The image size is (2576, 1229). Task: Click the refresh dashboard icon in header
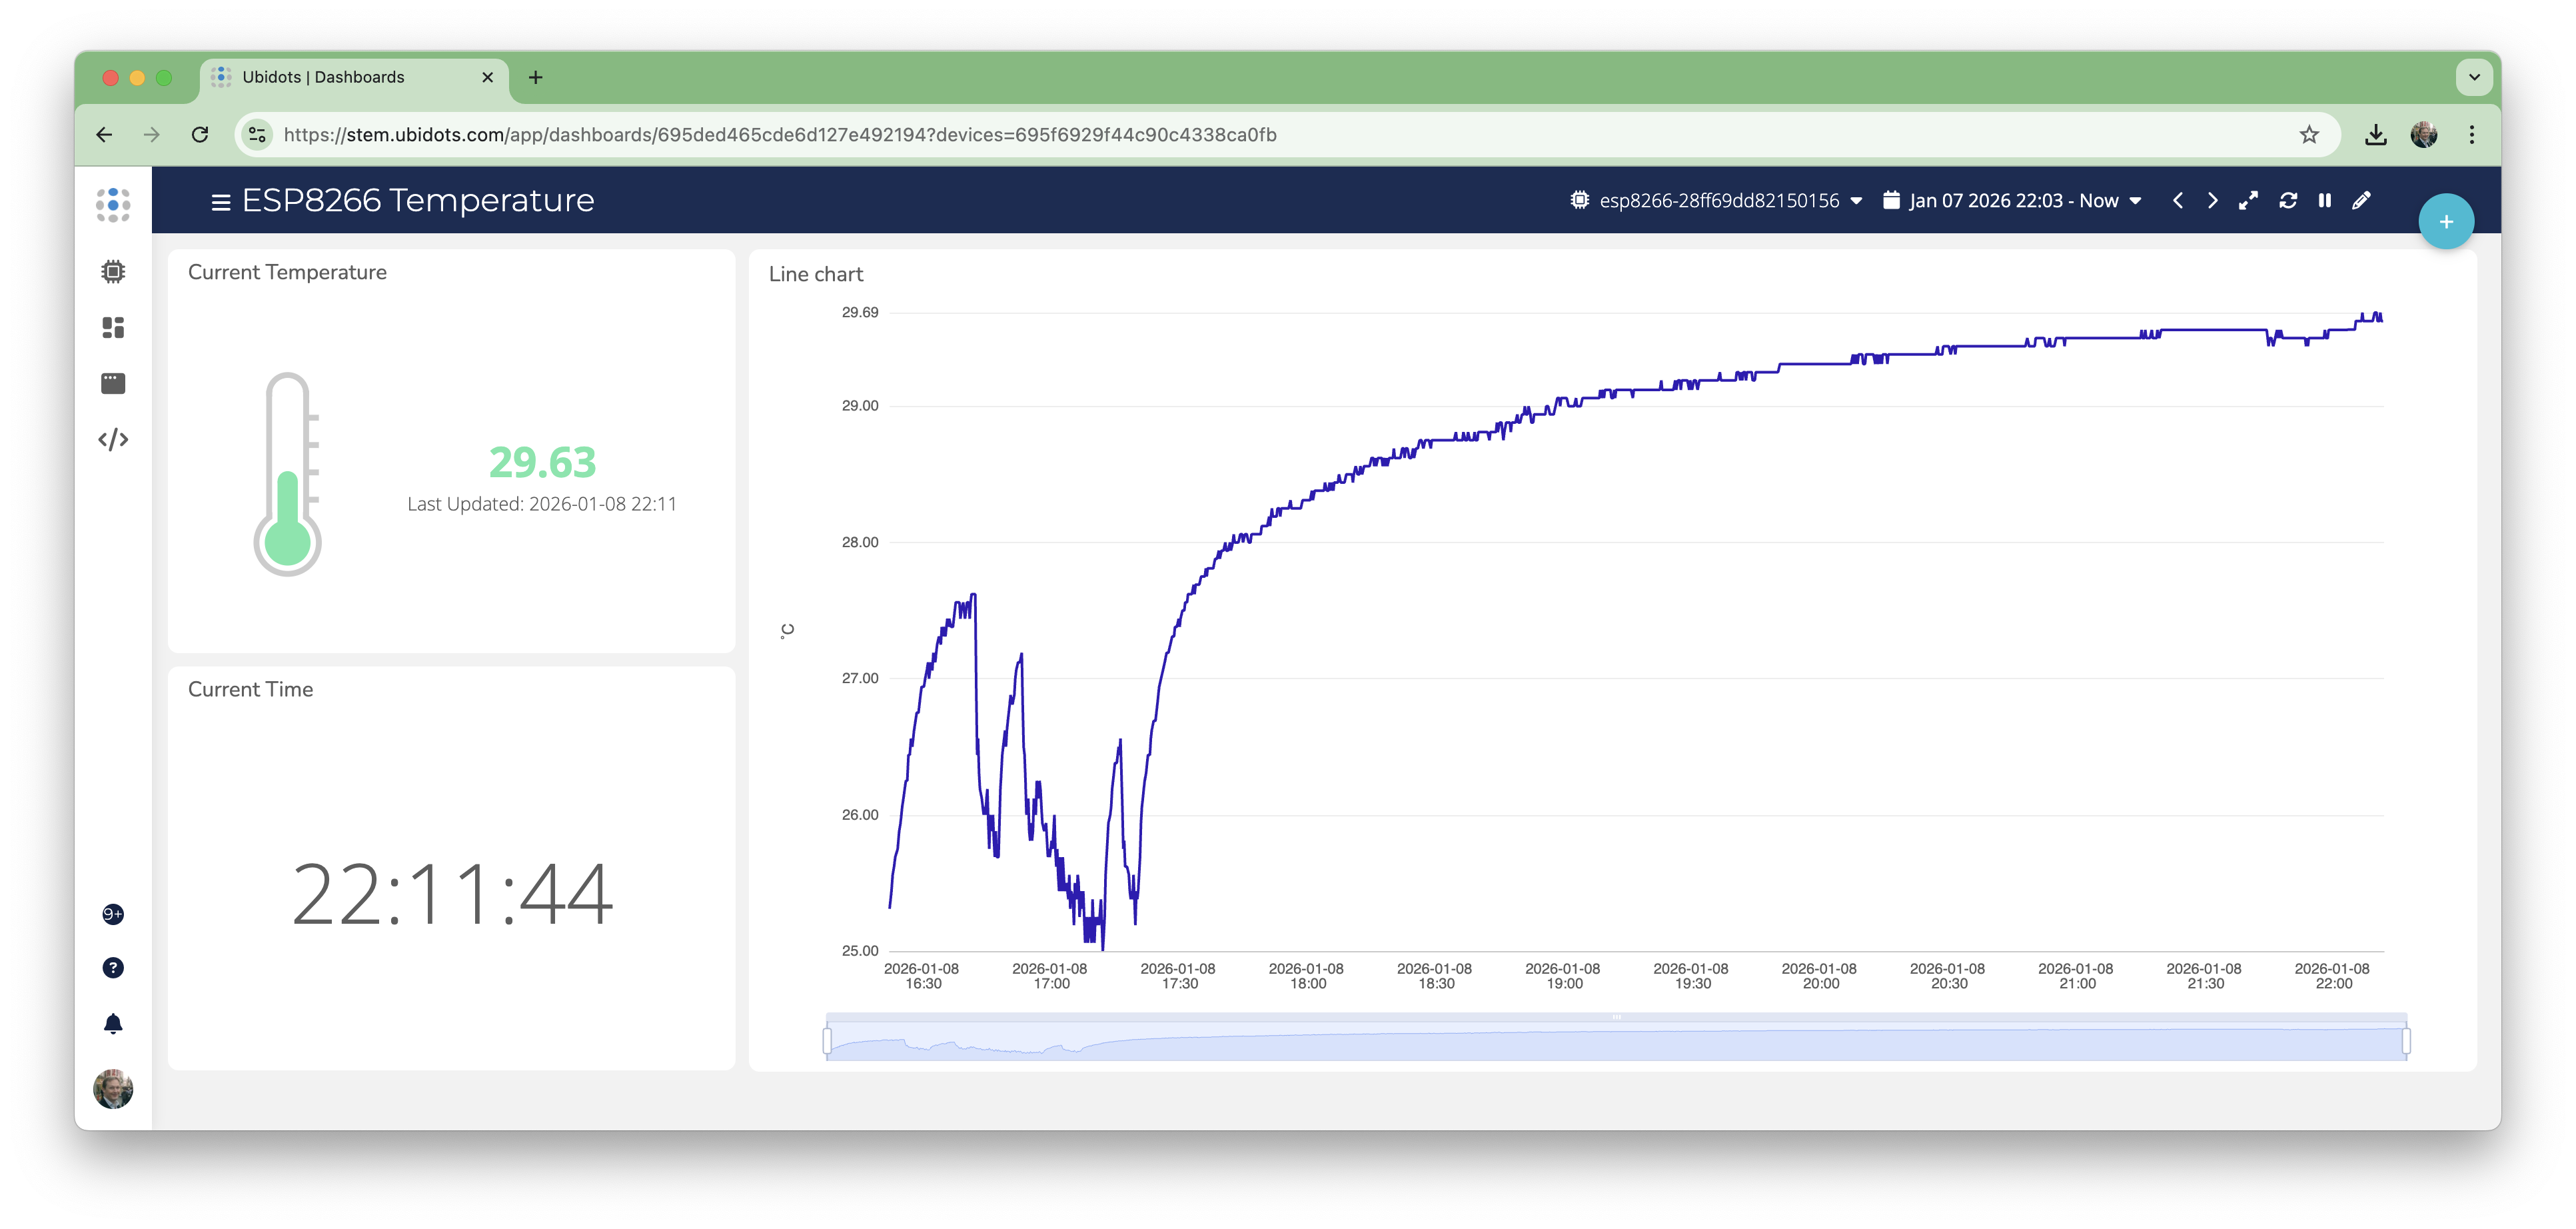[x=2288, y=201]
